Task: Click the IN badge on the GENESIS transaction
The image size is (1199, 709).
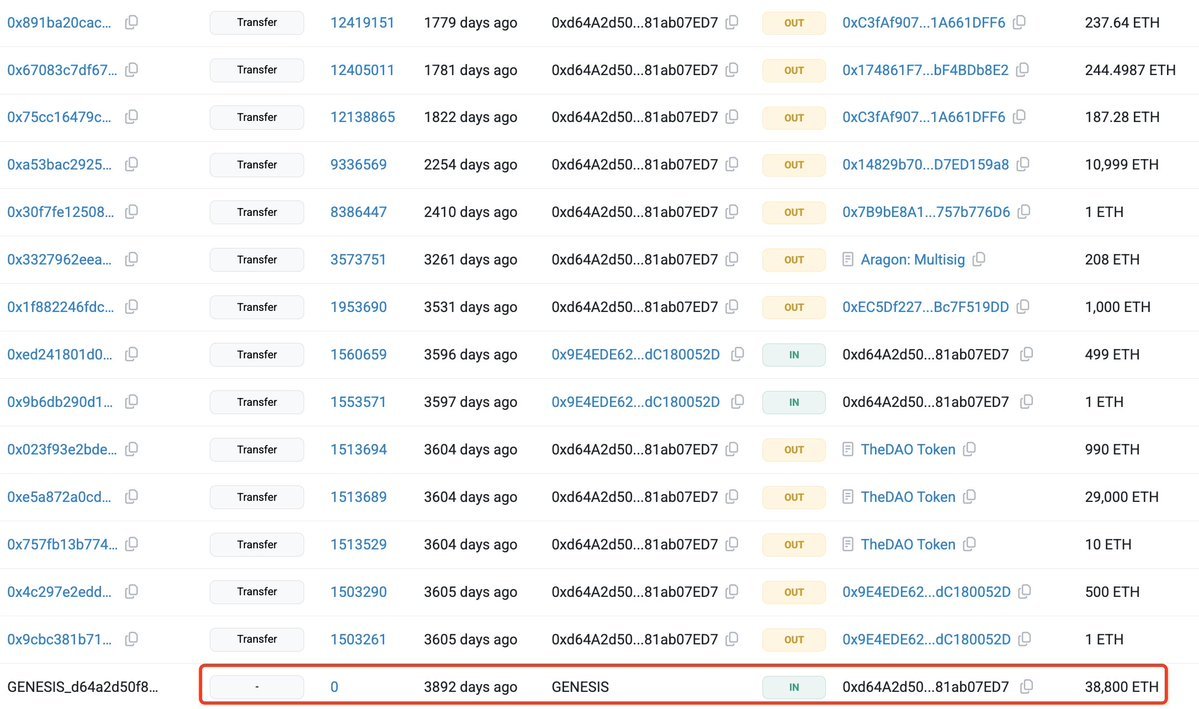Action: pyautogui.click(x=793, y=687)
